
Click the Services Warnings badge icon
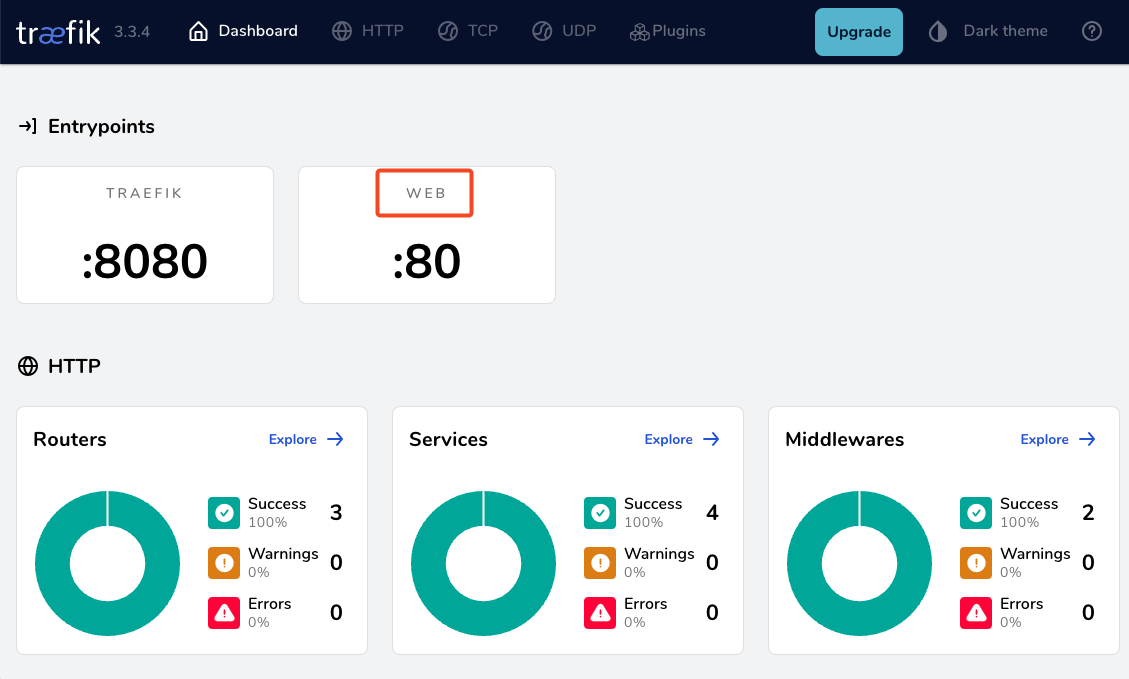[x=599, y=562]
